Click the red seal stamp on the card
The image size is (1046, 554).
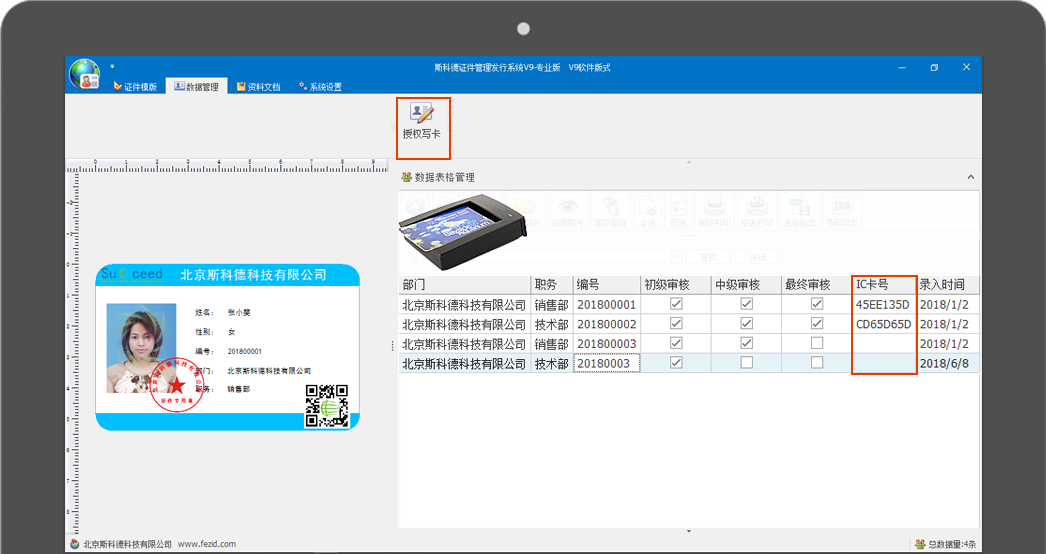point(176,384)
